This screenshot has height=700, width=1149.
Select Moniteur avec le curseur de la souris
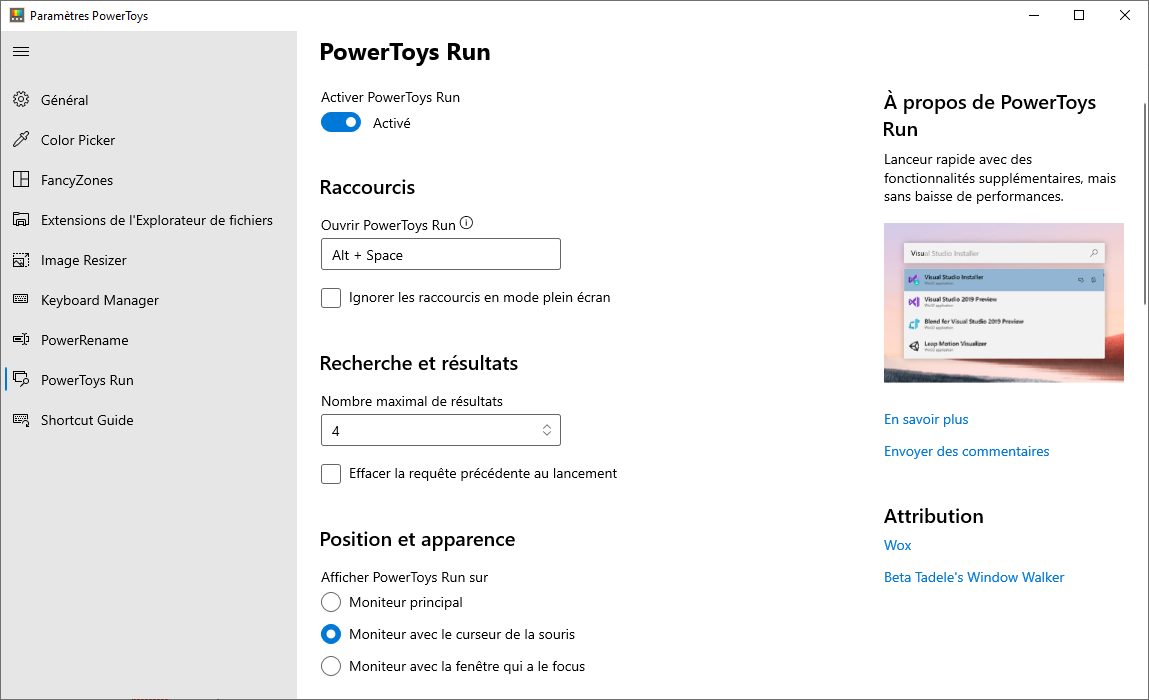pyautogui.click(x=331, y=634)
